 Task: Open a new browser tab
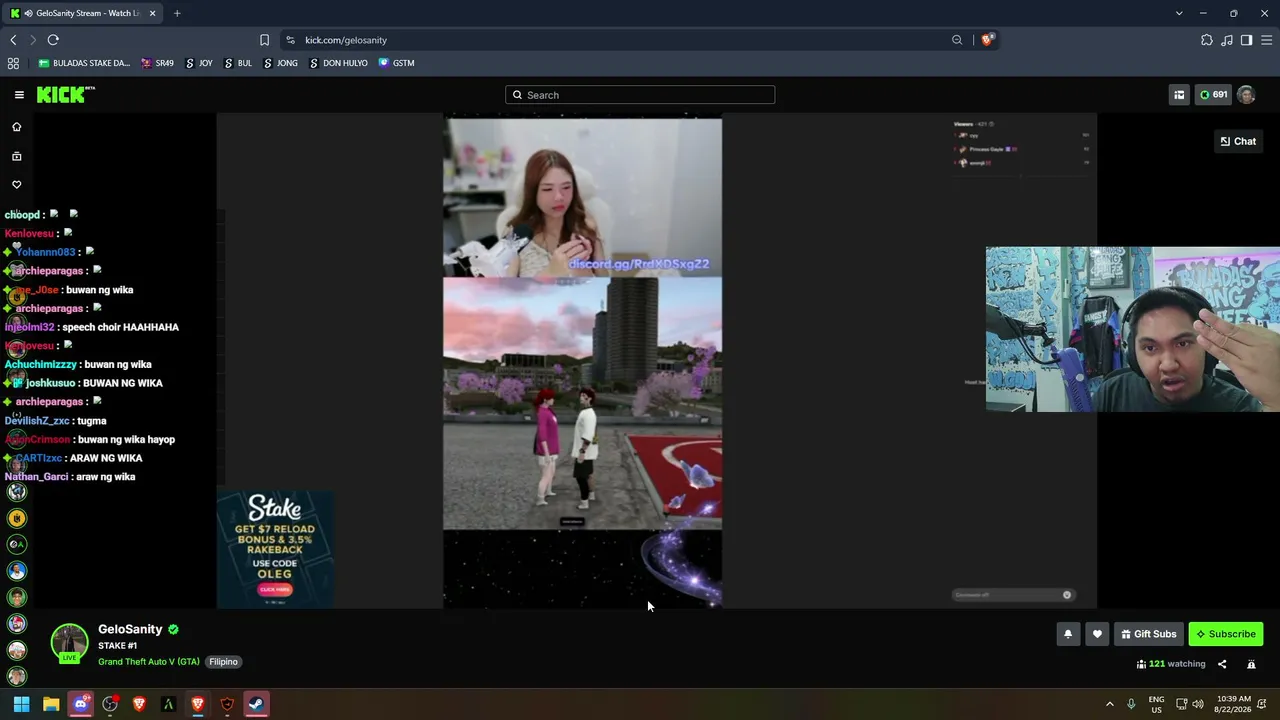[177, 13]
